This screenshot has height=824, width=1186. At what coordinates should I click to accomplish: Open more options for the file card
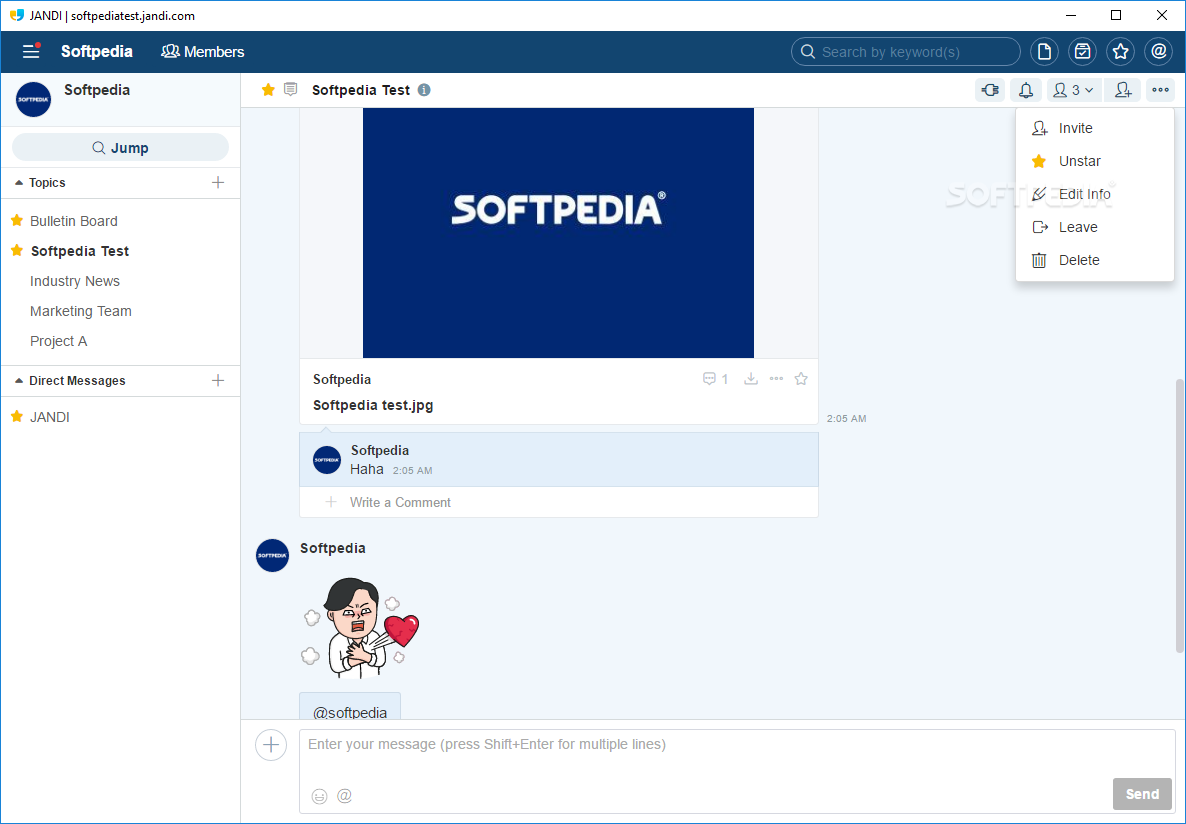776,378
